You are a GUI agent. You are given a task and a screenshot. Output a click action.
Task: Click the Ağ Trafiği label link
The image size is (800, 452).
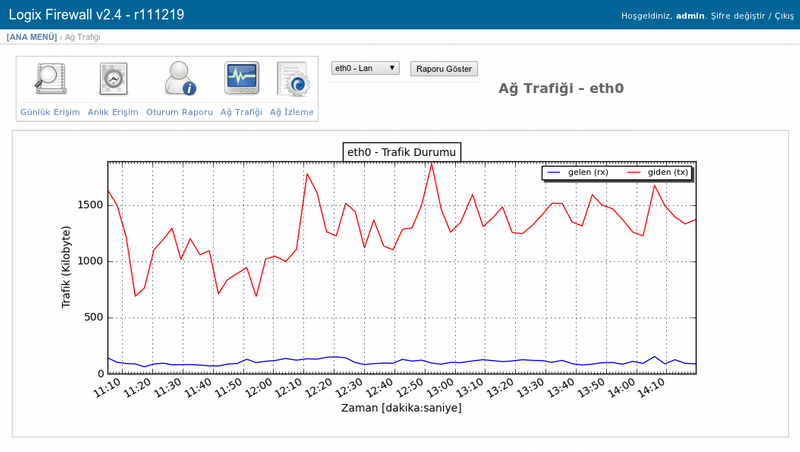coord(241,112)
